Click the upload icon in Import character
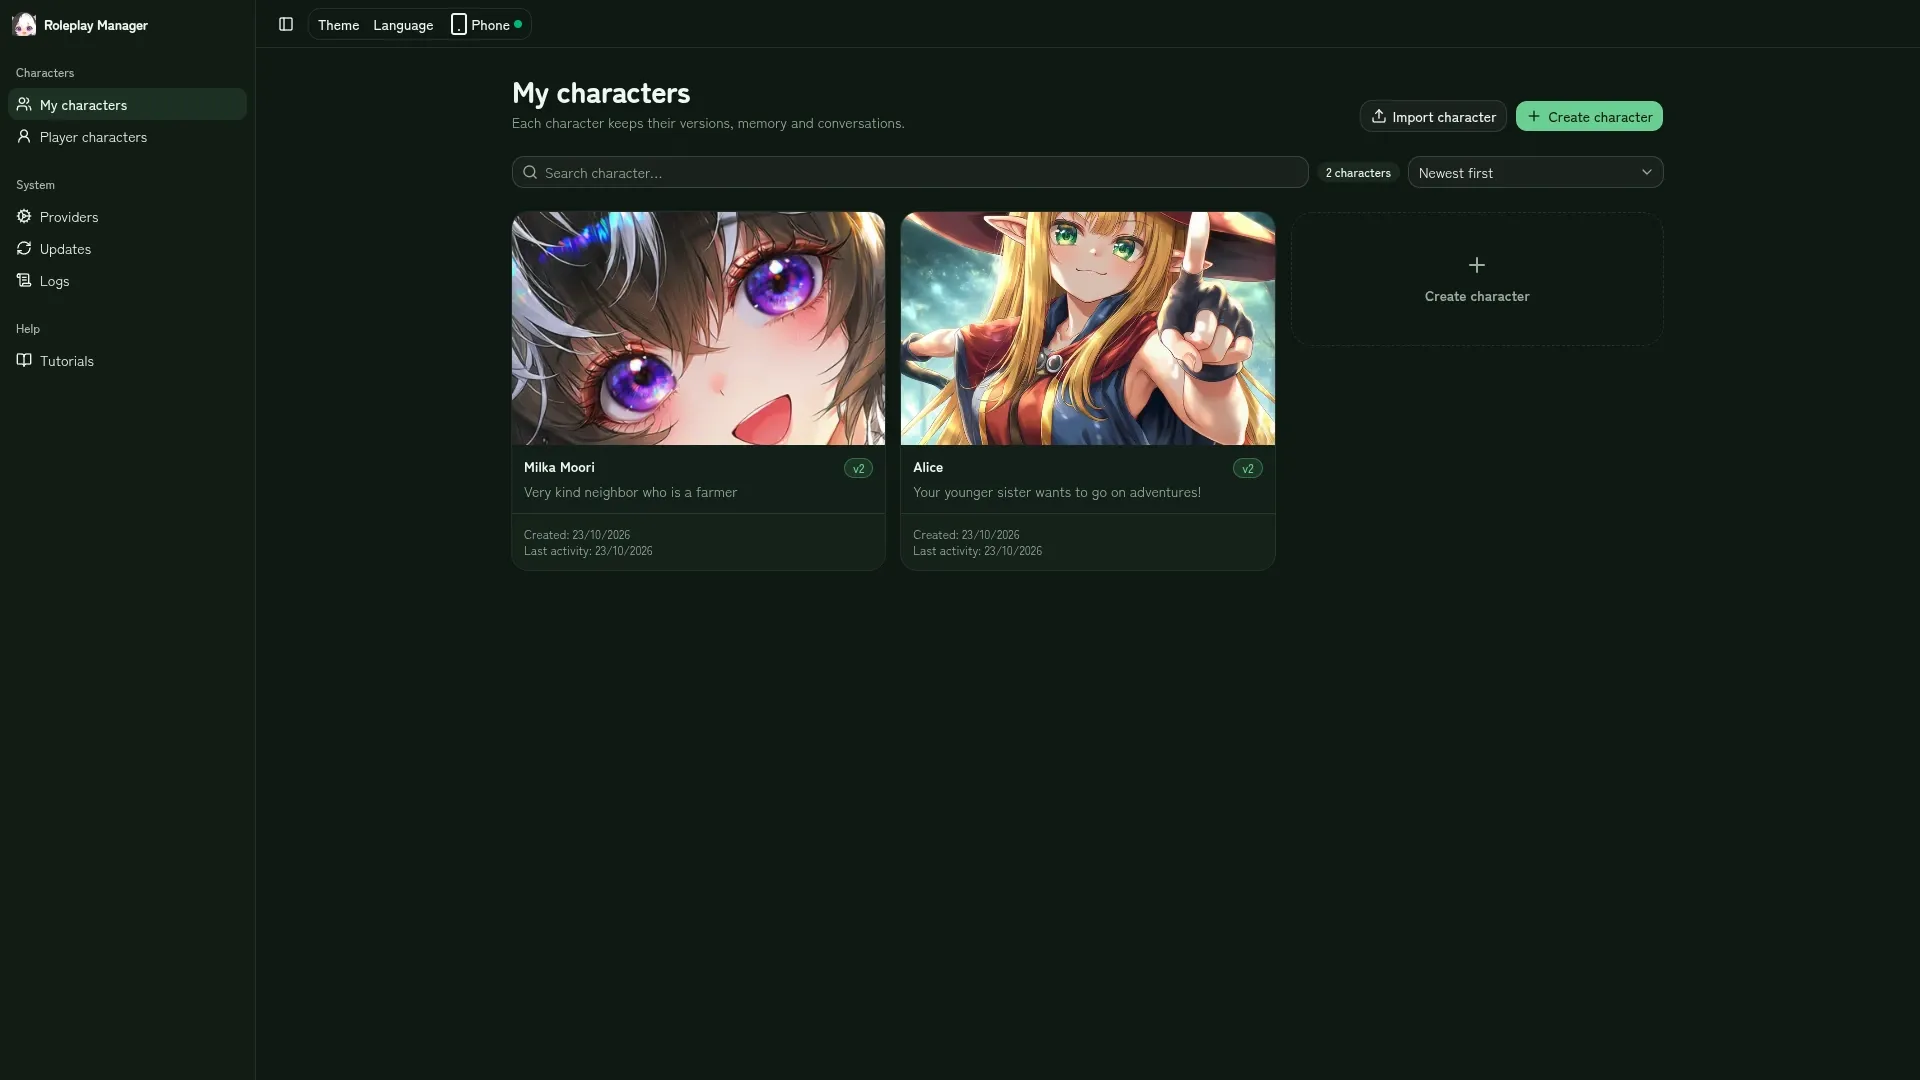Viewport: 1920px width, 1080px height. pyautogui.click(x=1378, y=116)
